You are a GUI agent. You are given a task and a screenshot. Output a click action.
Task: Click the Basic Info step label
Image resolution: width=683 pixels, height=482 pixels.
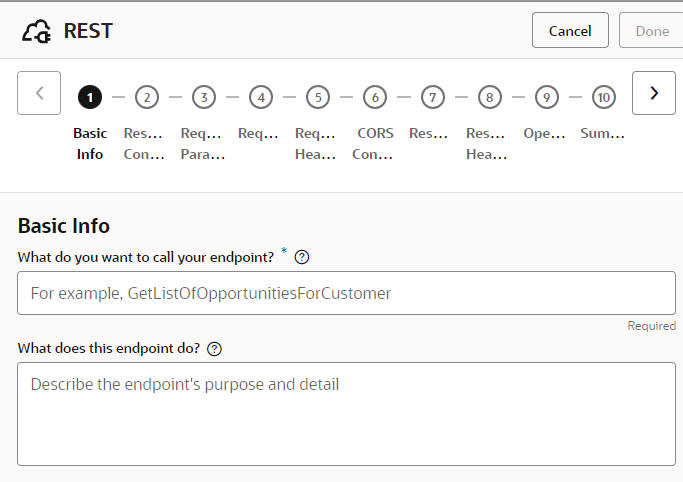click(90, 143)
